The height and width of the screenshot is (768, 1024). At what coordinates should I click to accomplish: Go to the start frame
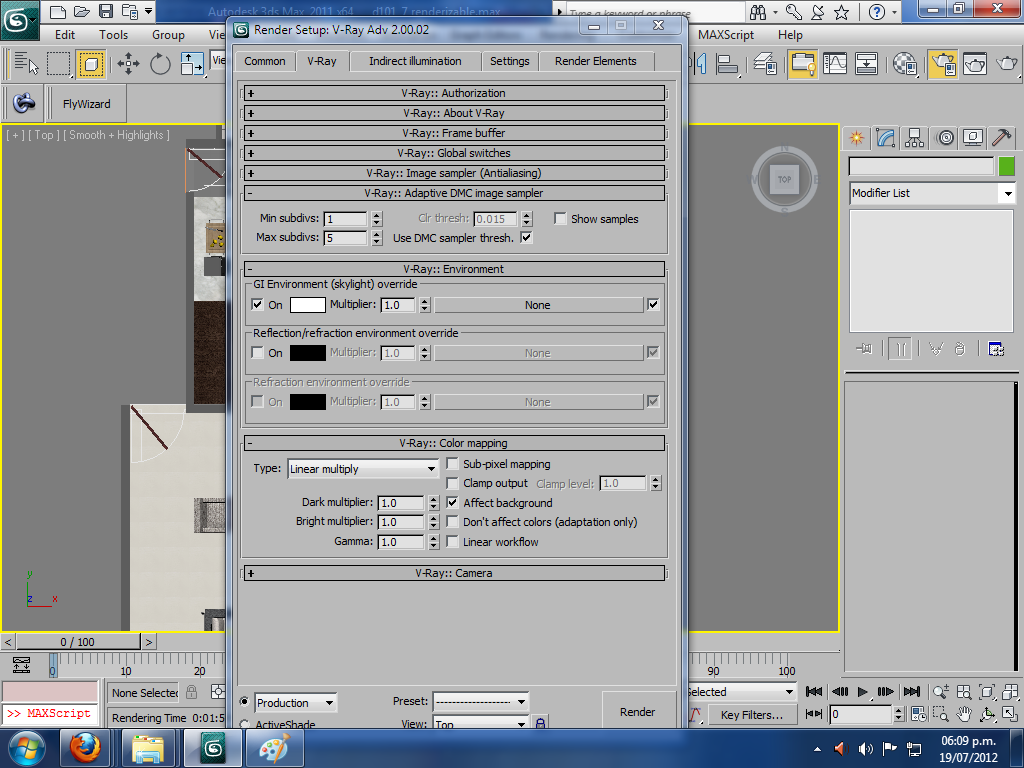coord(814,692)
